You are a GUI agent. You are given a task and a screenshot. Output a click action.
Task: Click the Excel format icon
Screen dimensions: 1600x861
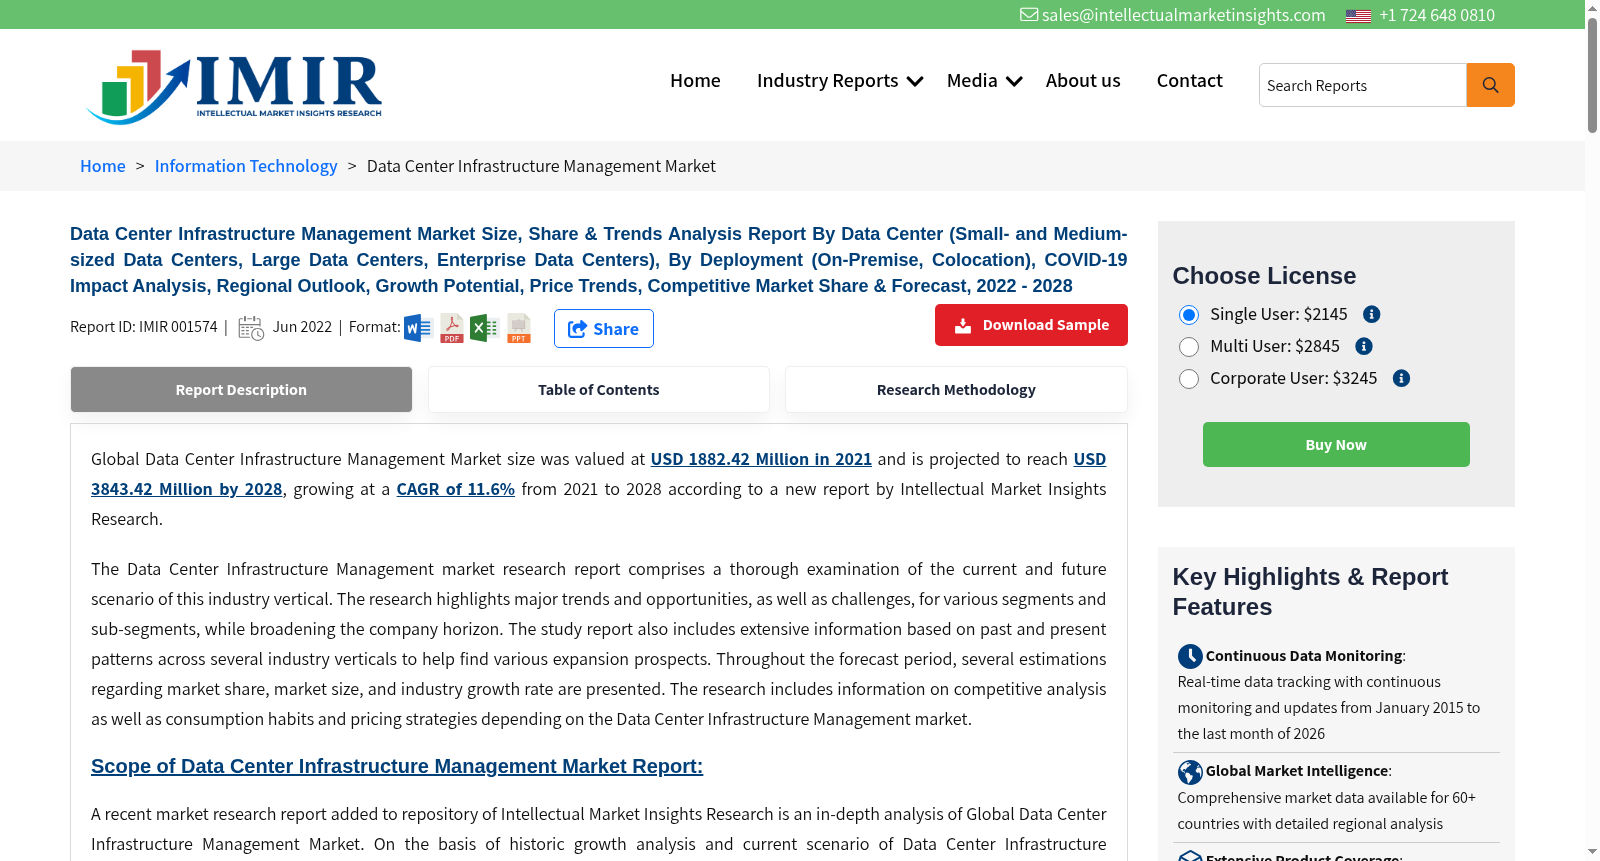point(484,328)
